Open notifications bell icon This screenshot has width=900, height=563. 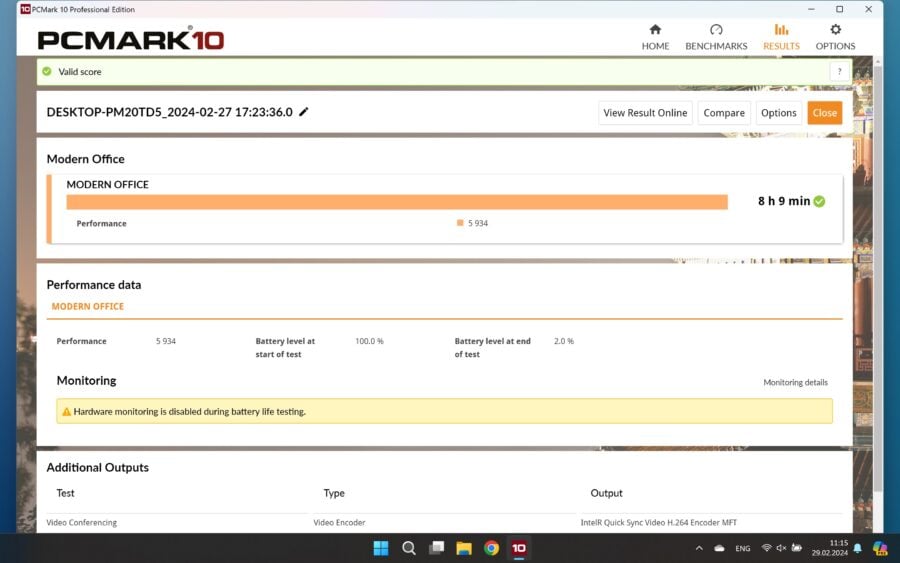coord(858,548)
